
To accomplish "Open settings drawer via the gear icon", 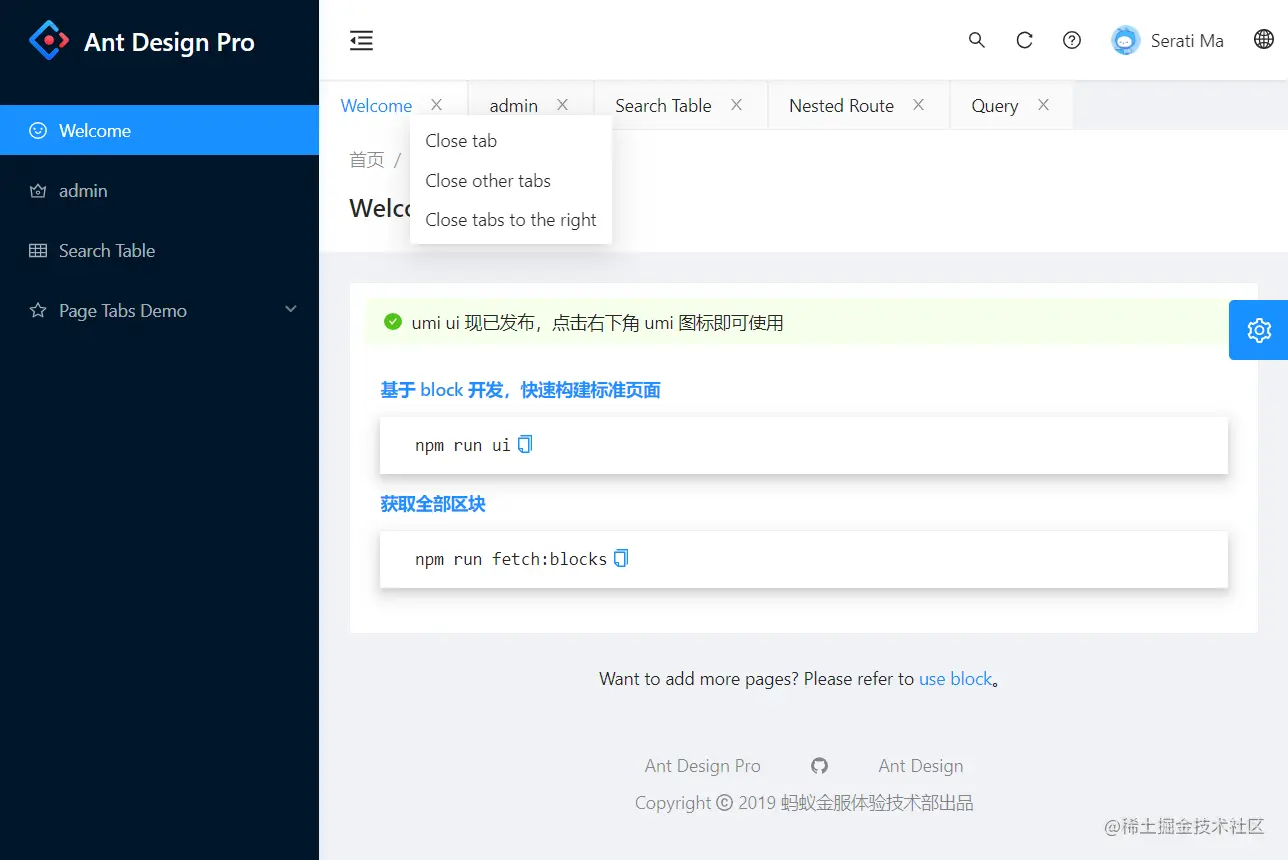I will pos(1259,330).
